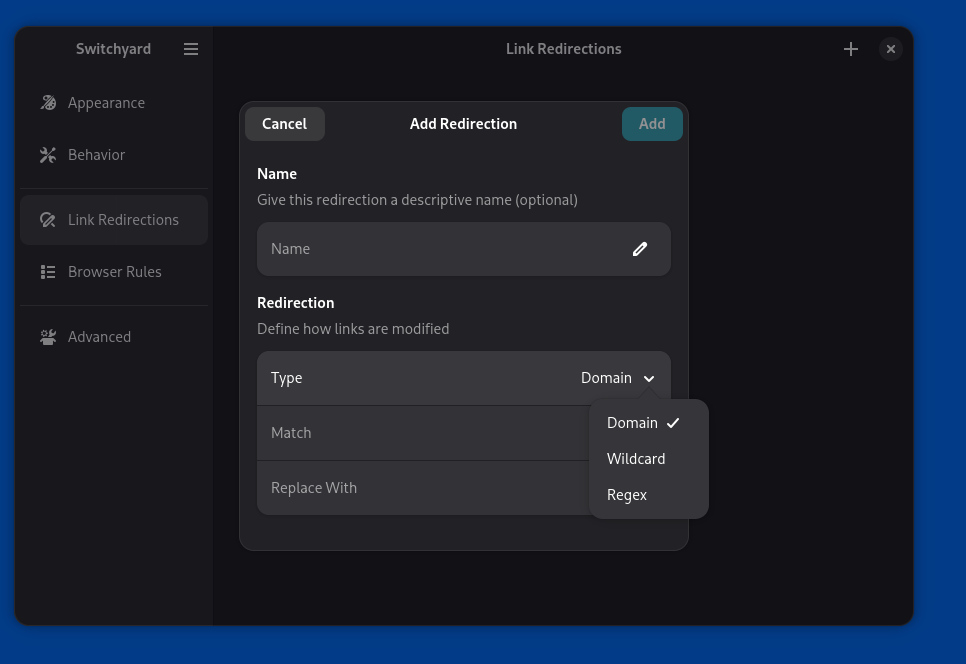The height and width of the screenshot is (664, 966).
Task: Click the Advanced icon in sidebar
Action: pyautogui.click(x=48, y=337)
